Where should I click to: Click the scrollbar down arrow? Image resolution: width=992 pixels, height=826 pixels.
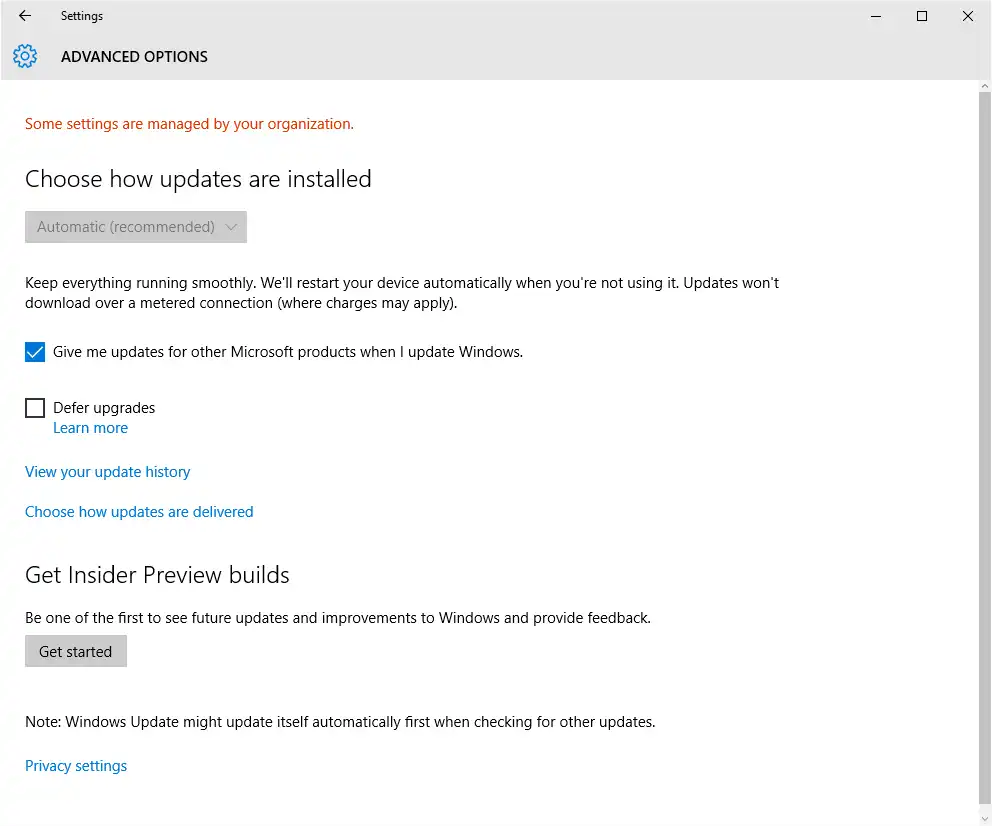[985, 819]
